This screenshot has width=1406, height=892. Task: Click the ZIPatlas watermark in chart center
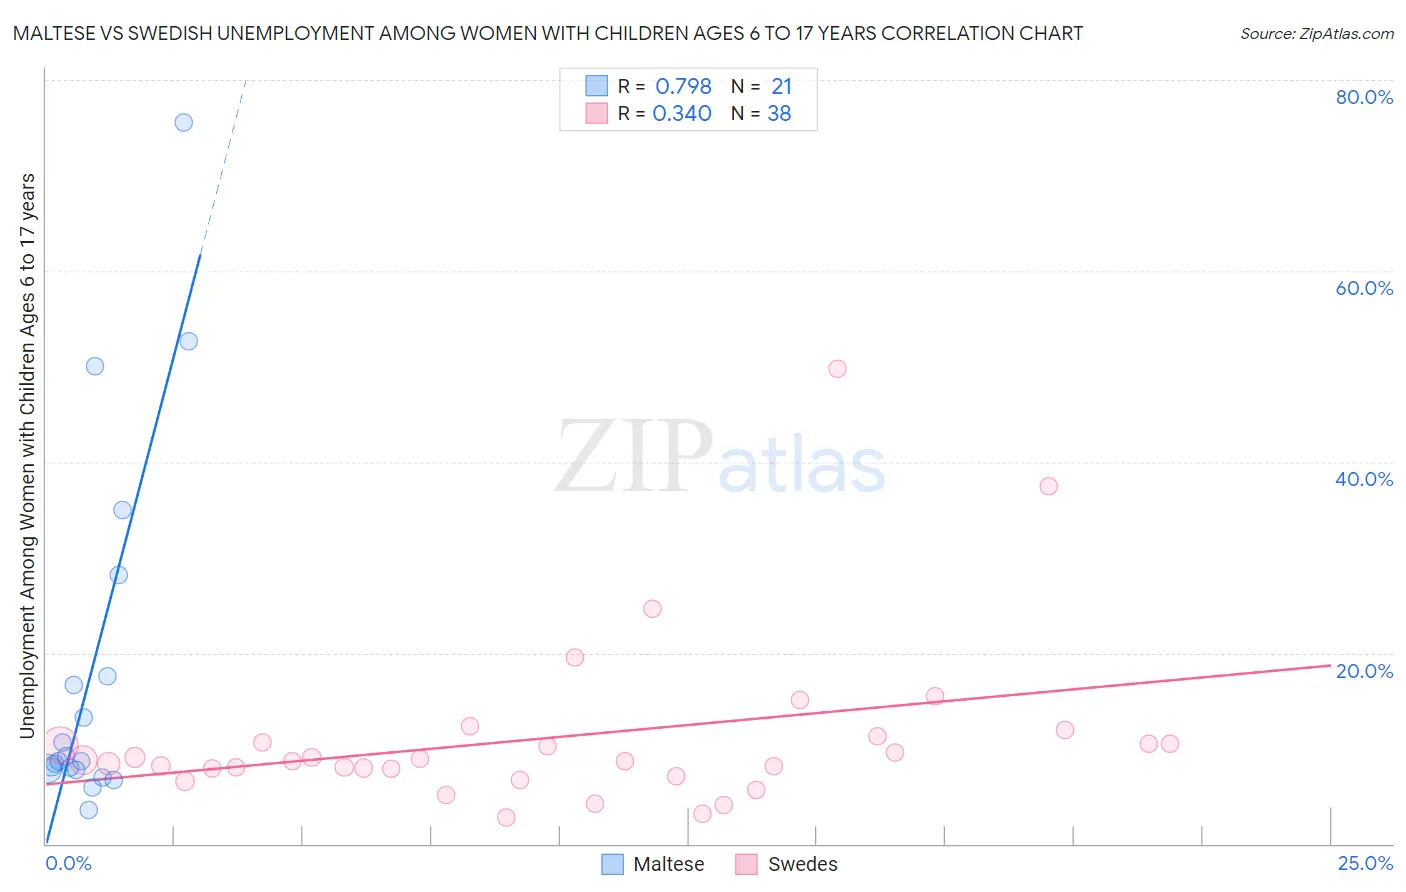click(720, 458)
